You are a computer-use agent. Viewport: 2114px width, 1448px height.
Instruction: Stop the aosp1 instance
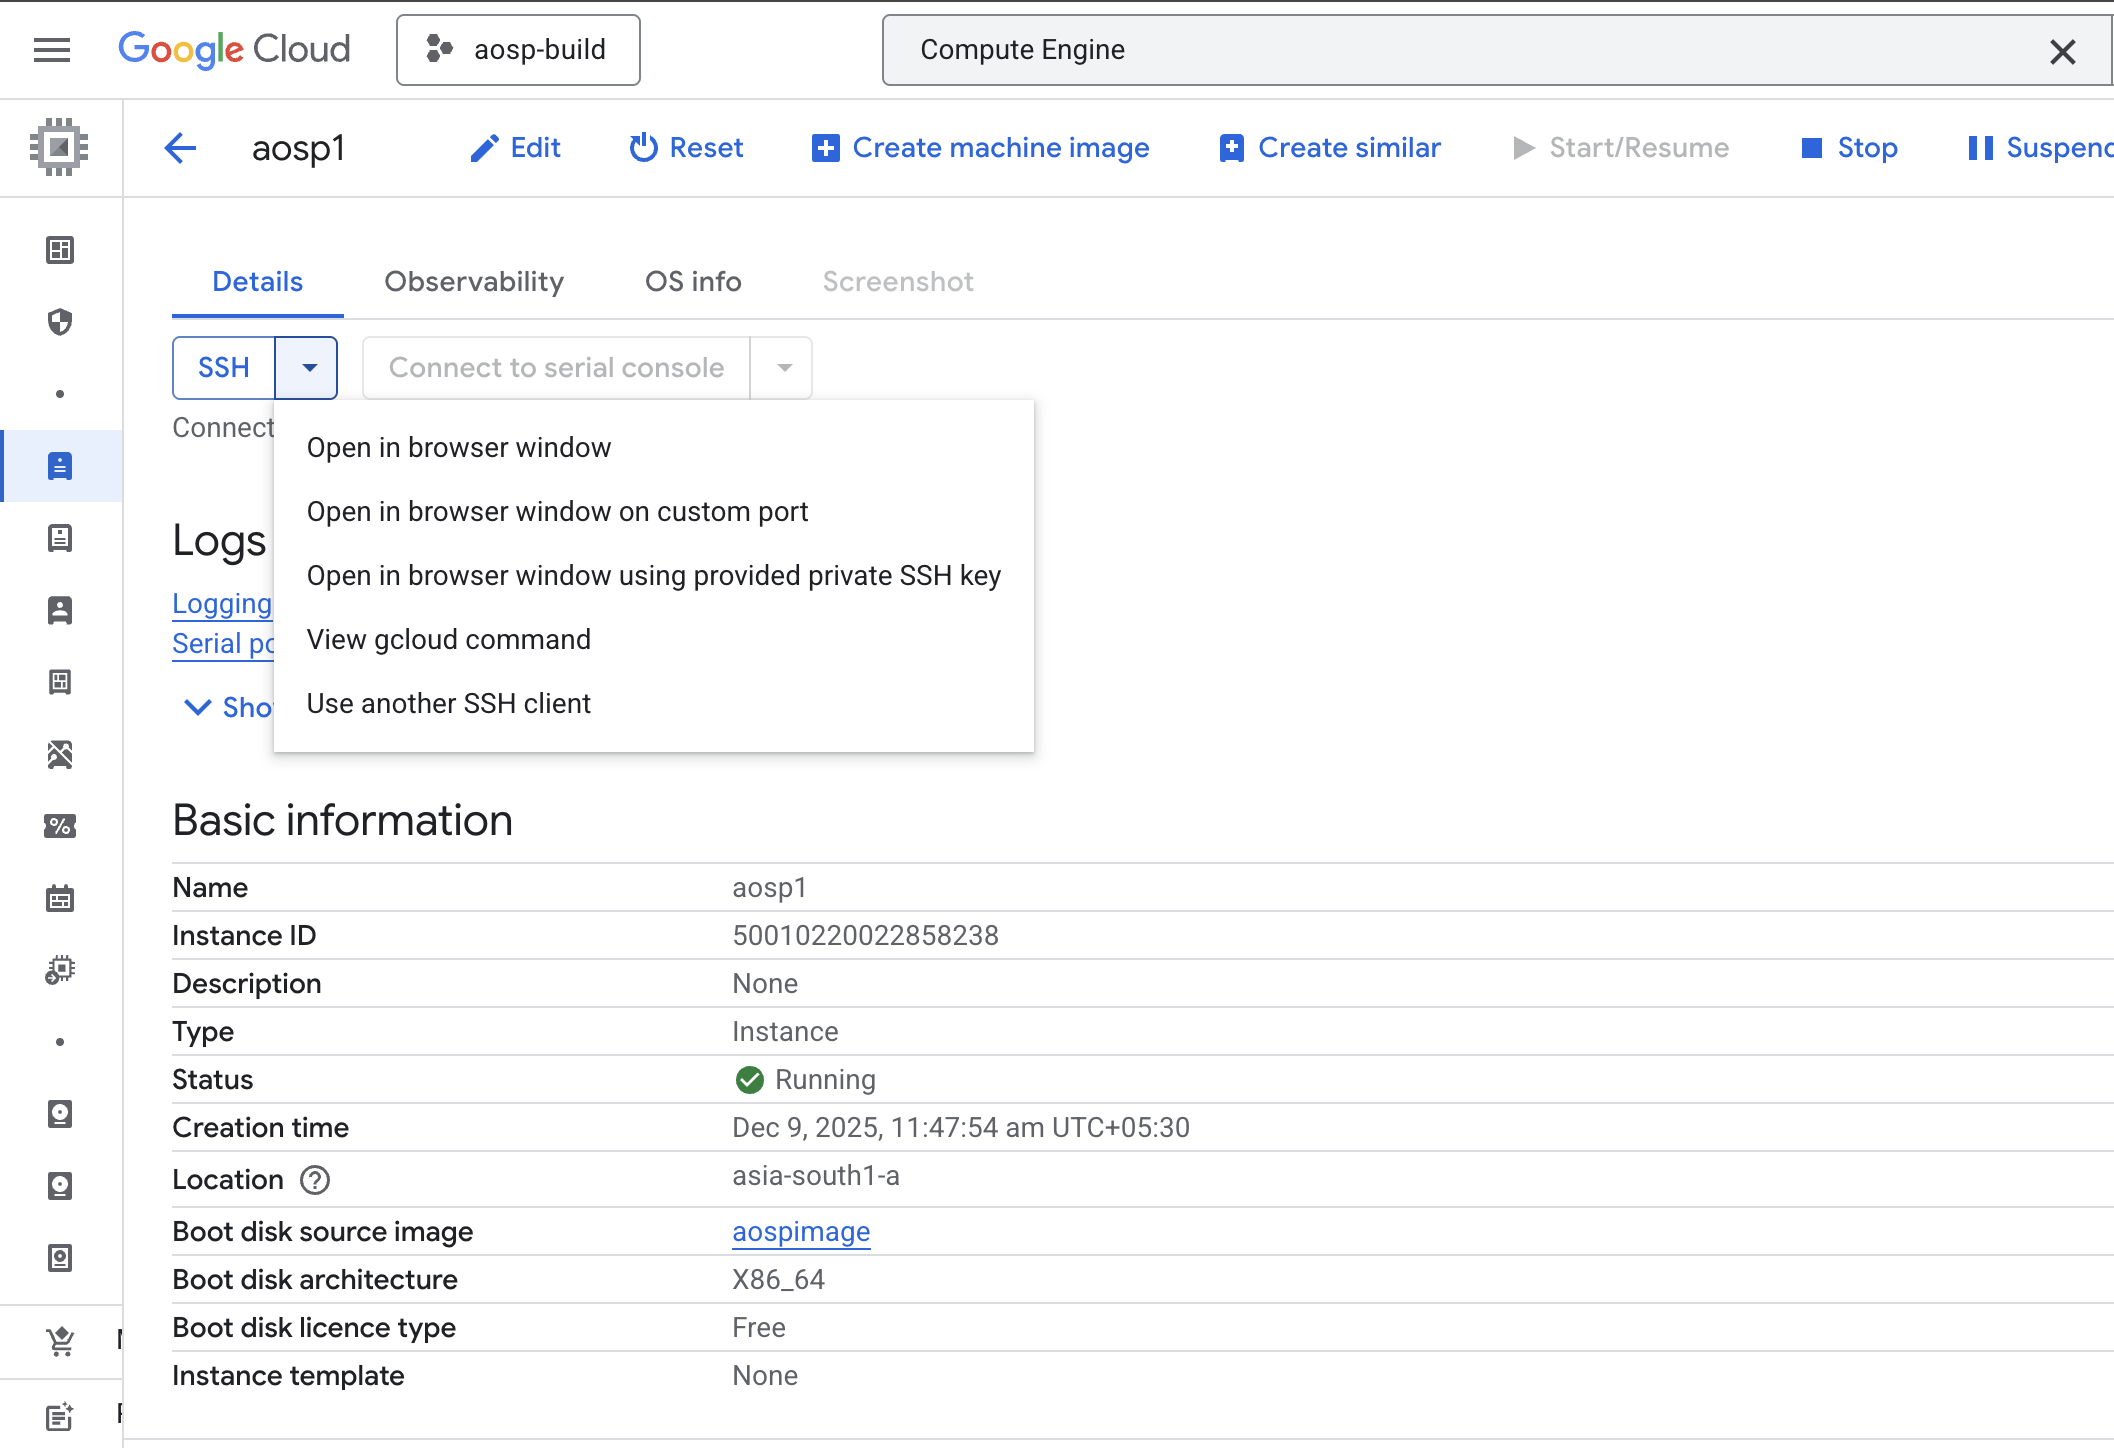pyautogui.click(x=1848, y=147)
